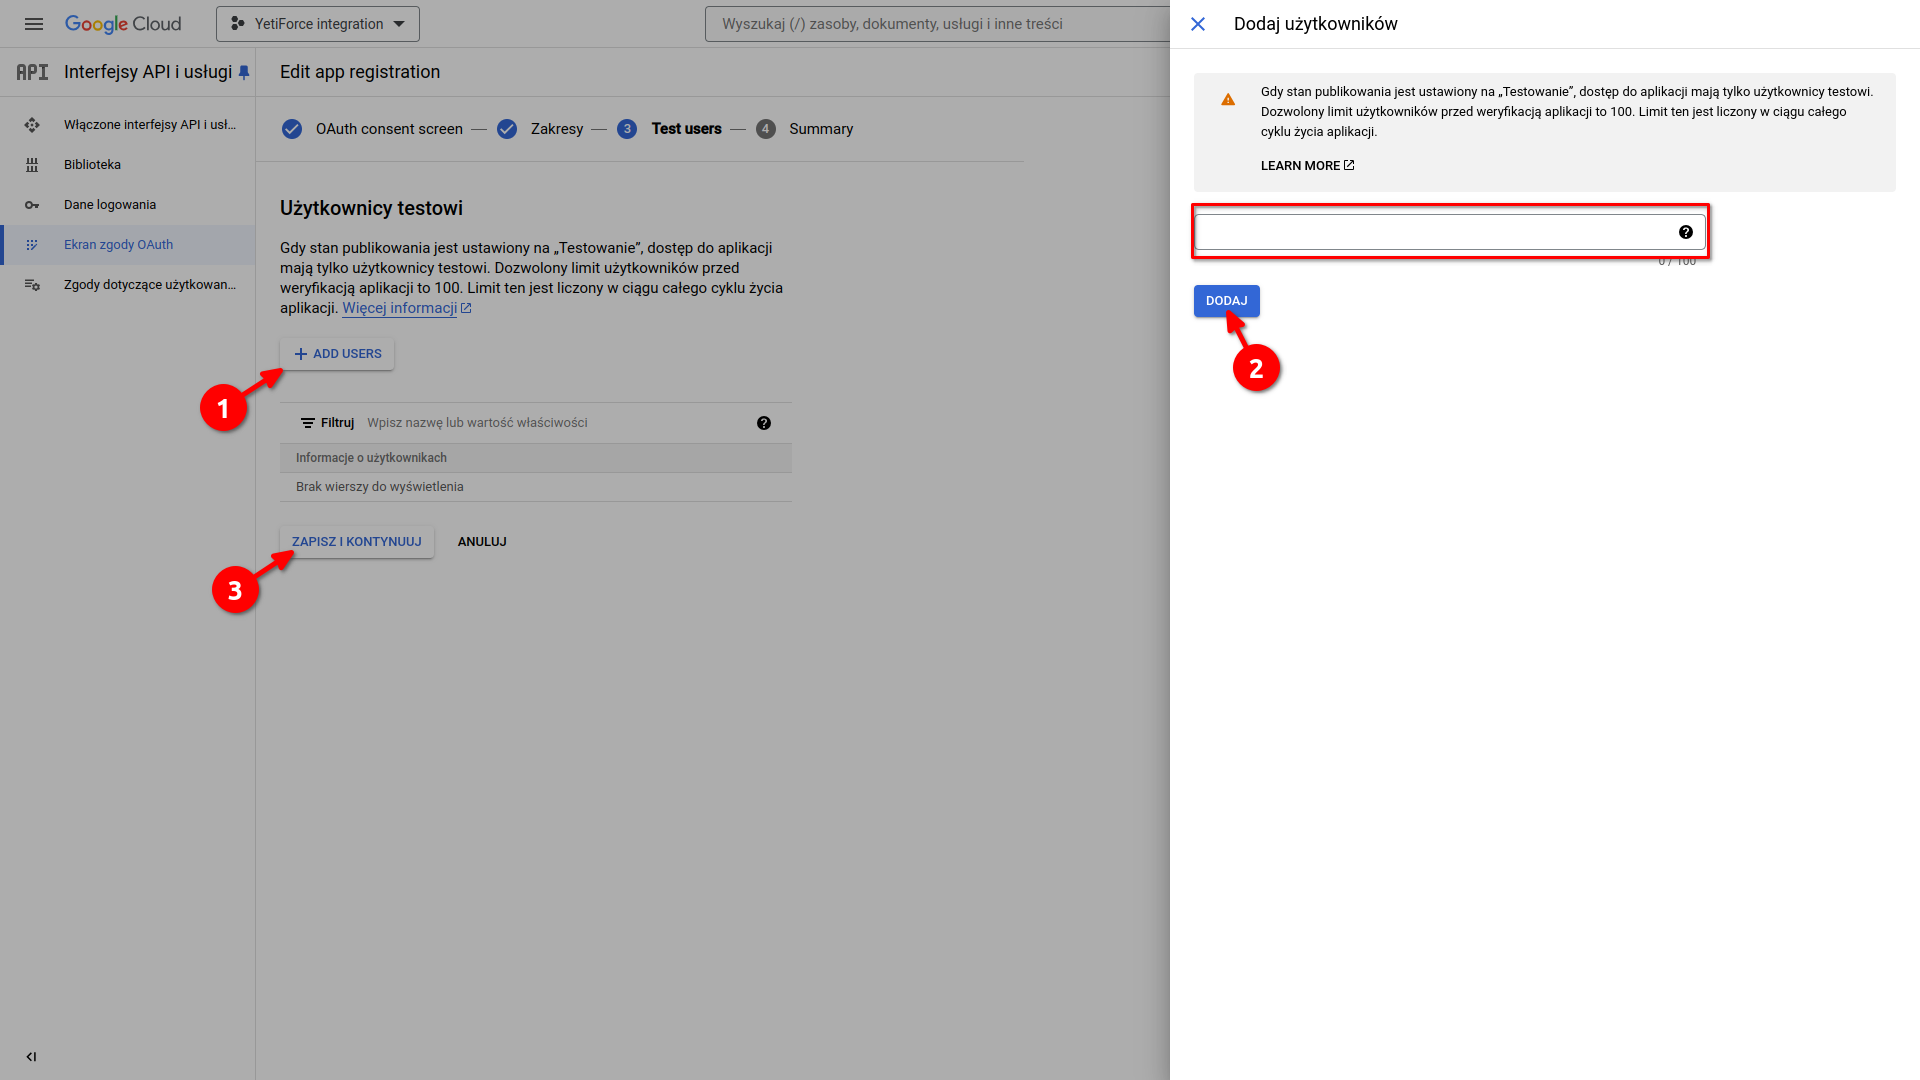Click the pin icon next to Interfejsy API
Screen dimensions: 1920x1080
(244, 72)
